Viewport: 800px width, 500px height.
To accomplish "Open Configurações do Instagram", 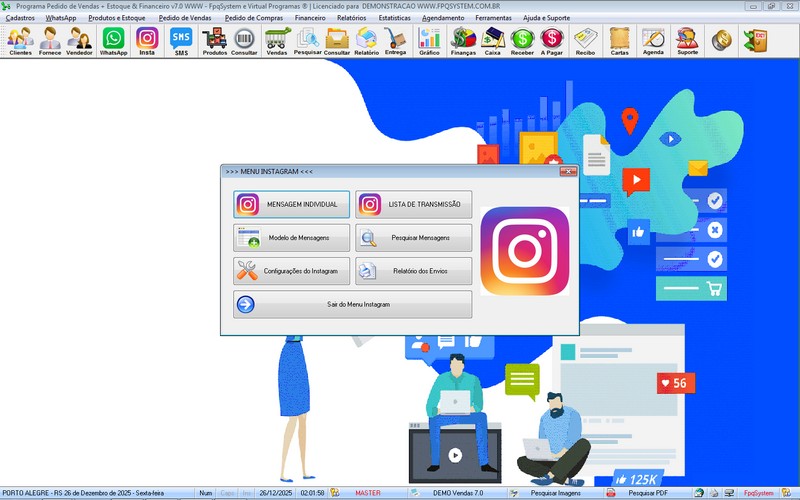I will pos(292,271).
